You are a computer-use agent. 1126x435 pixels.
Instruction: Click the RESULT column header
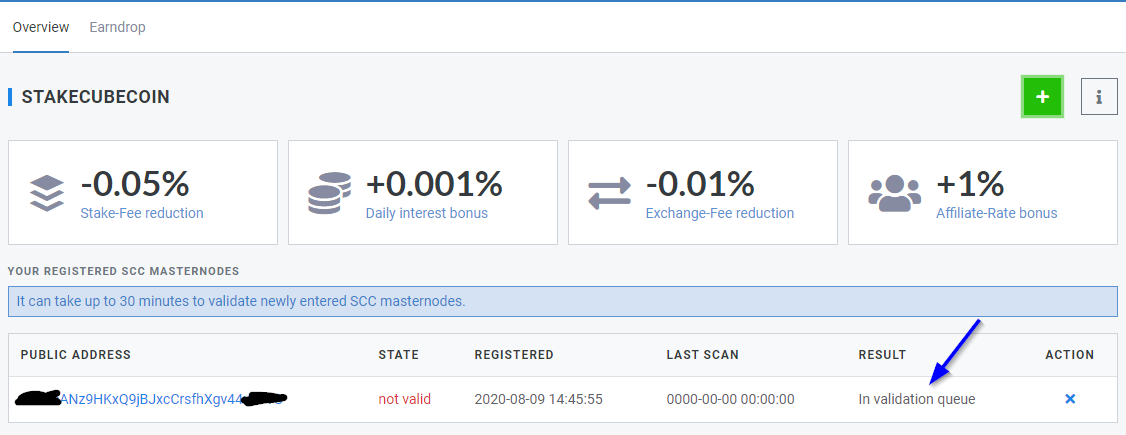pyautogui.click(x=882, y=355)
